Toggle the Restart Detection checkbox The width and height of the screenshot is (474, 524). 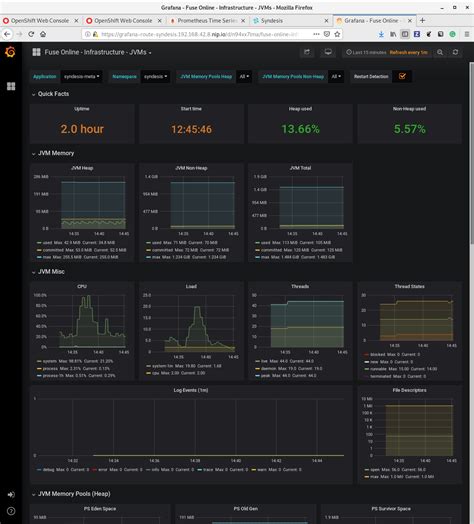(402, 76)
